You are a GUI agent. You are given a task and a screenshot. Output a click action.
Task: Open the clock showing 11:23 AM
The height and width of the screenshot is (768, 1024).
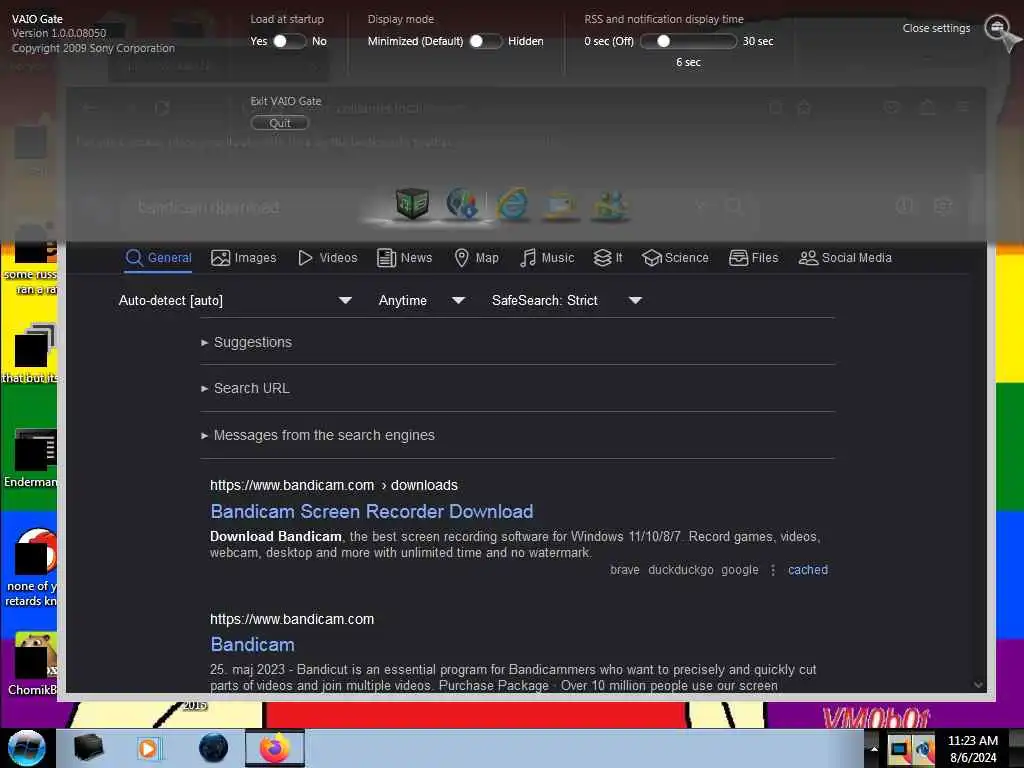(x=973, y=748)
